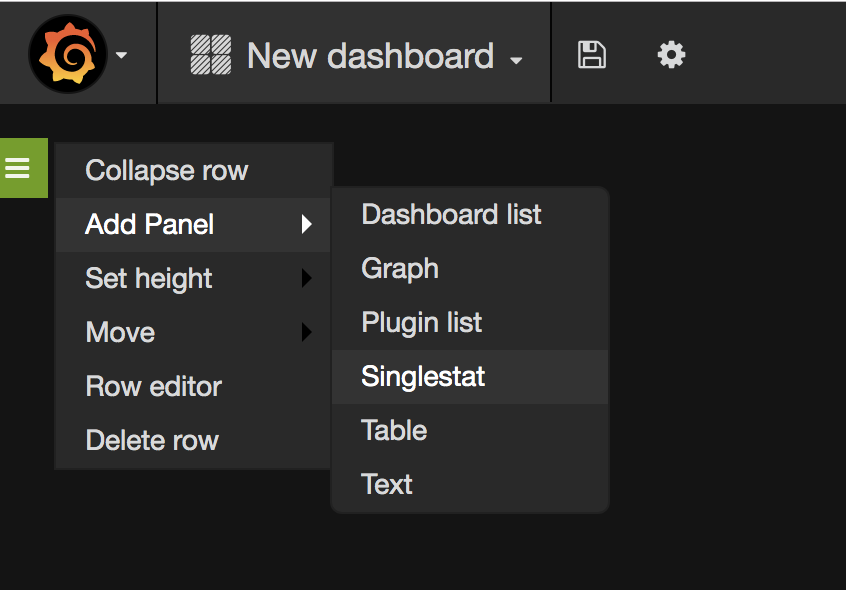Expand the Move submenu arrow
This screenshot has width=846, height=590.
click(x=306, y=332)
